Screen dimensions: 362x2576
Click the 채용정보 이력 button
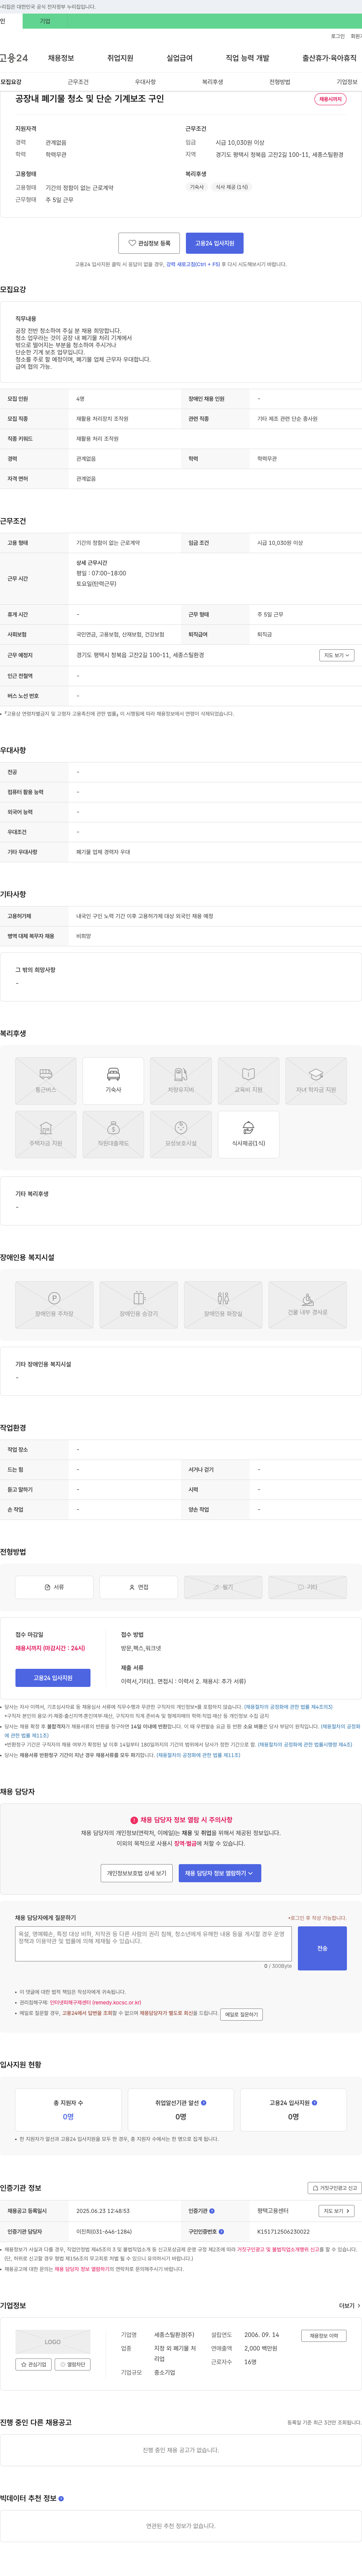tap(324, 2335)
